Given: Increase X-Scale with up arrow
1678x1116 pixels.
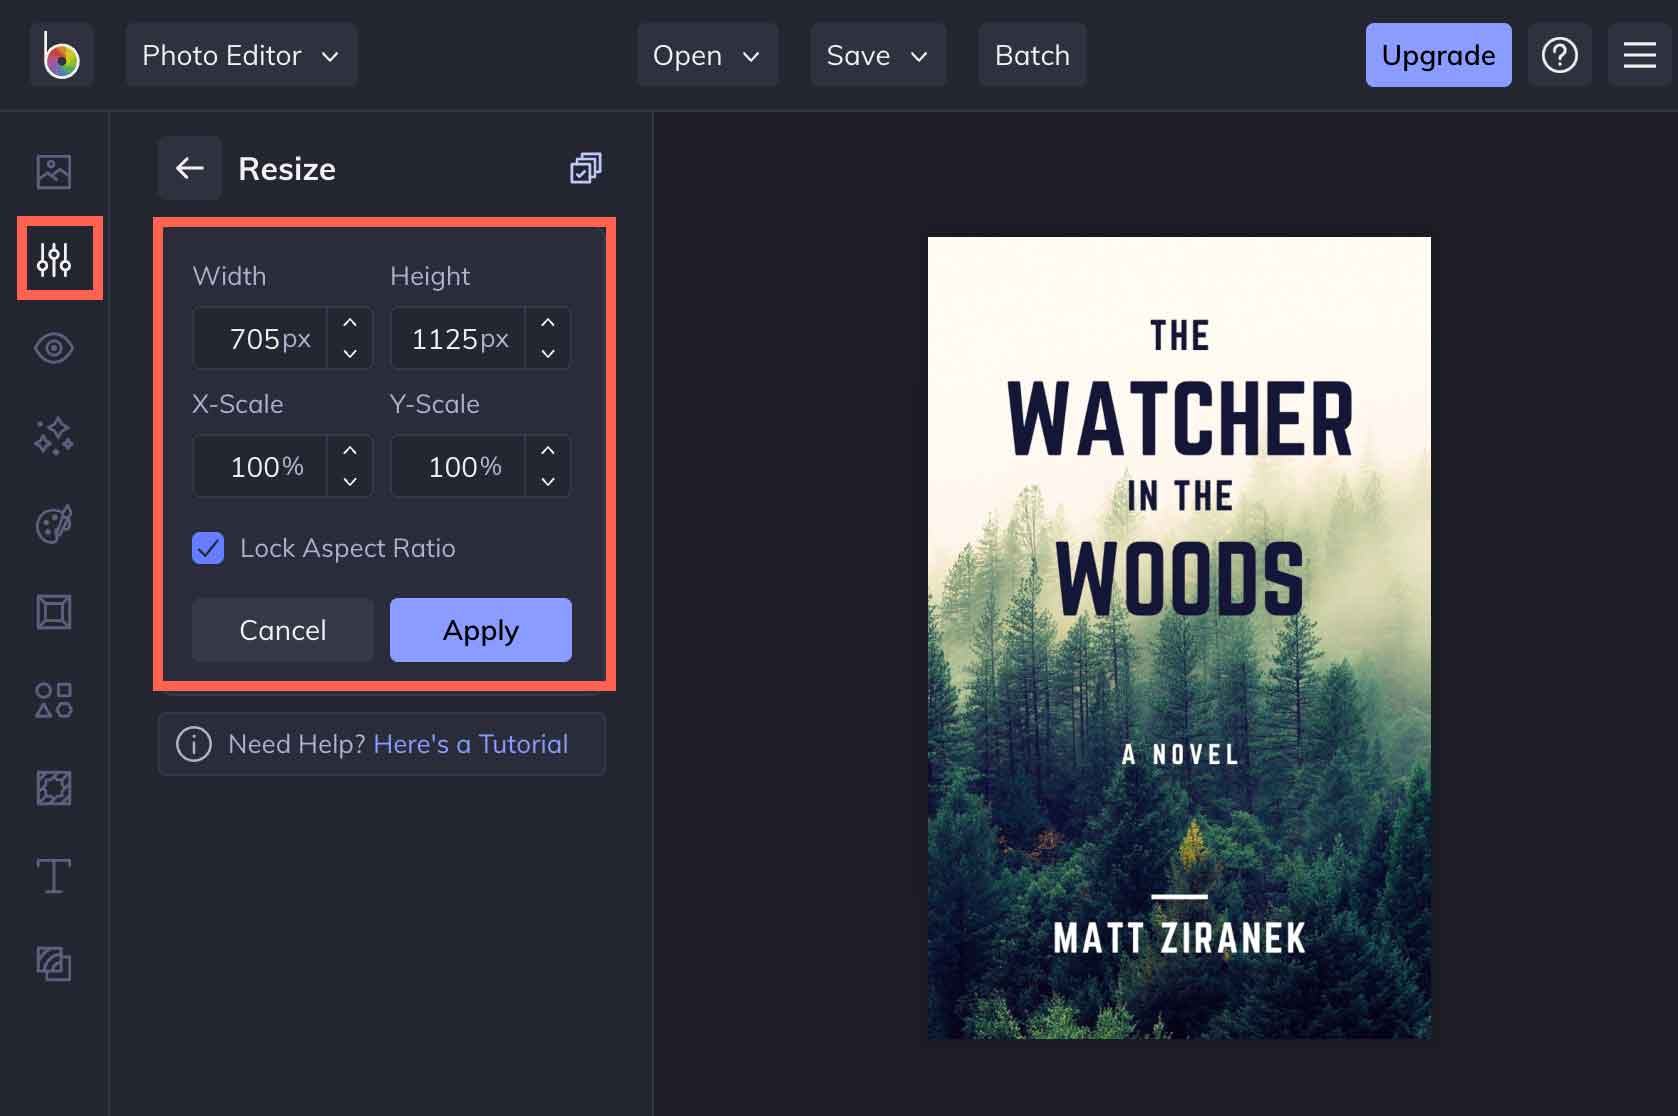Looking at the screenshot, I should coord(350,451).
